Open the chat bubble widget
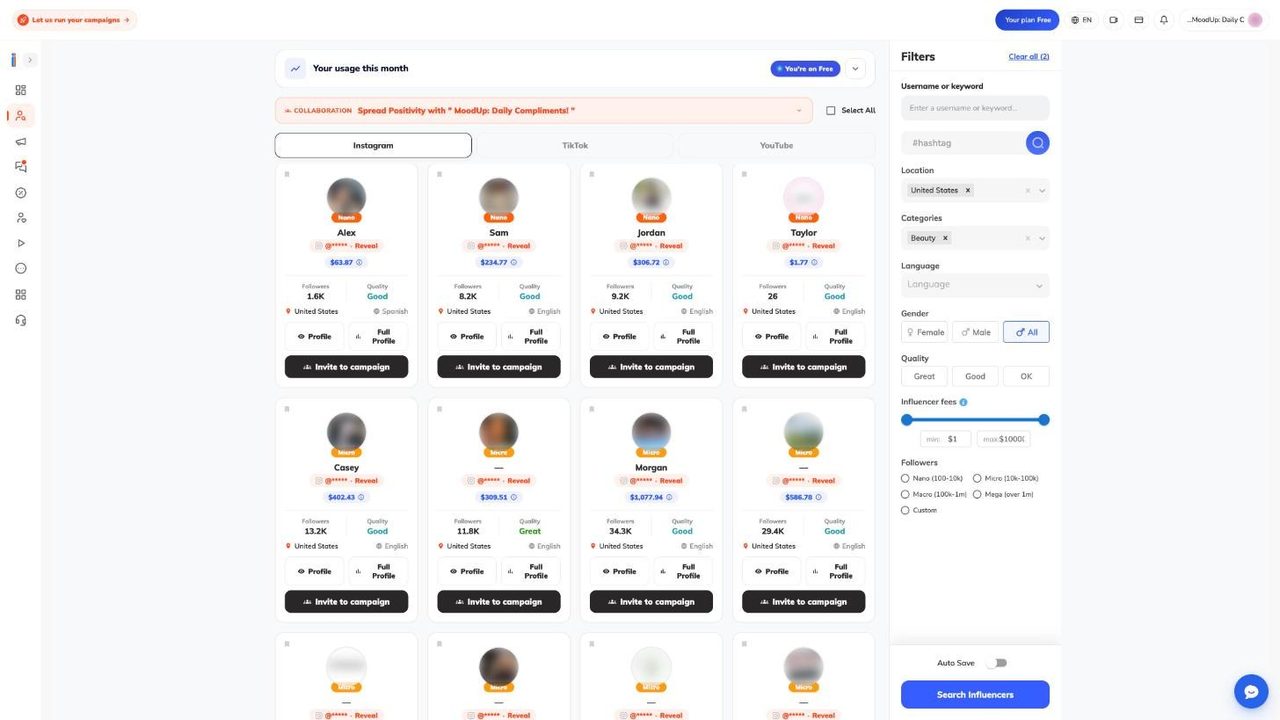 click(1251, 691)
